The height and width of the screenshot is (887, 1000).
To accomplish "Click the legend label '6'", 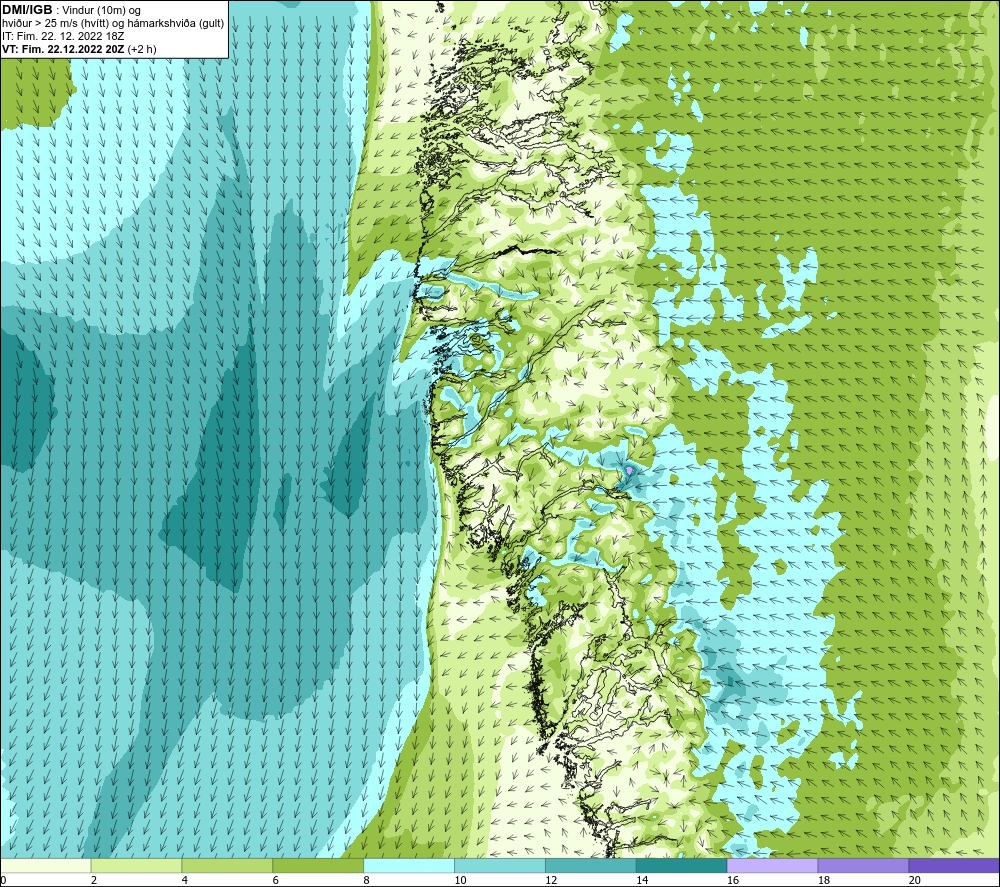I will [276, 880].
